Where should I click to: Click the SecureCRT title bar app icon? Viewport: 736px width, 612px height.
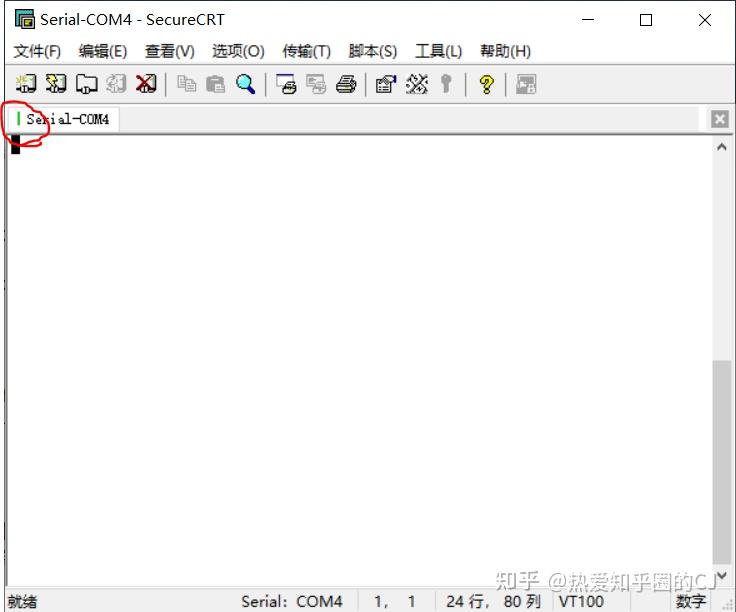24,19
